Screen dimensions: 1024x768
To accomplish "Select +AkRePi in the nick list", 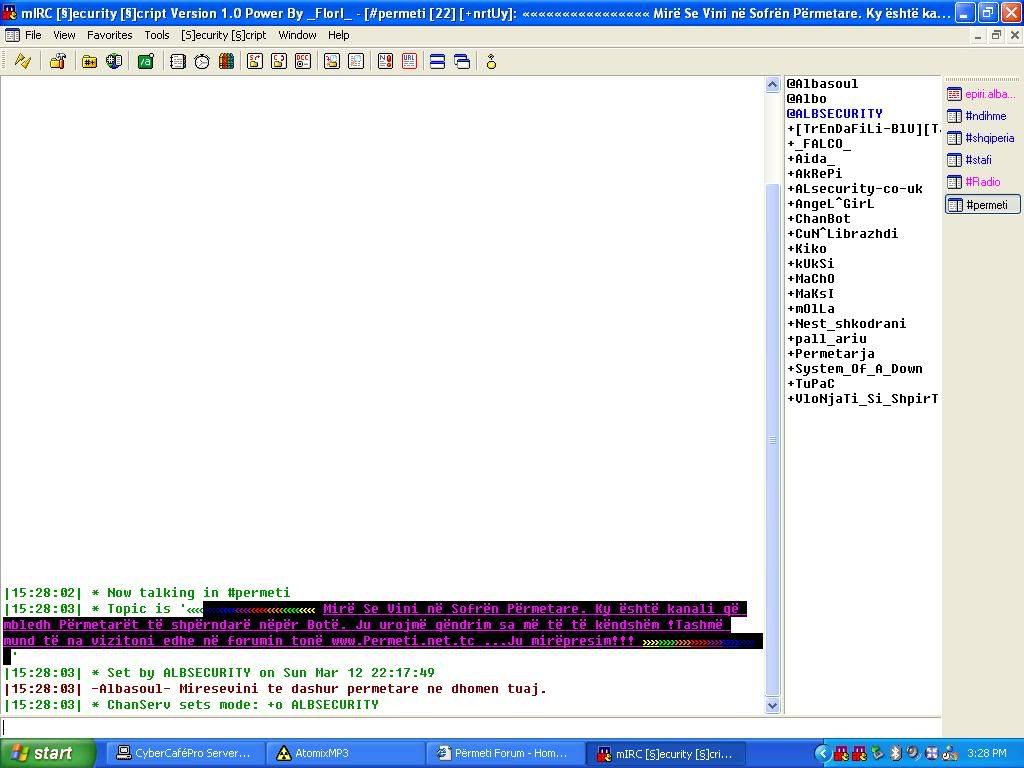I will pyautogui.click(x=814, y=174).
